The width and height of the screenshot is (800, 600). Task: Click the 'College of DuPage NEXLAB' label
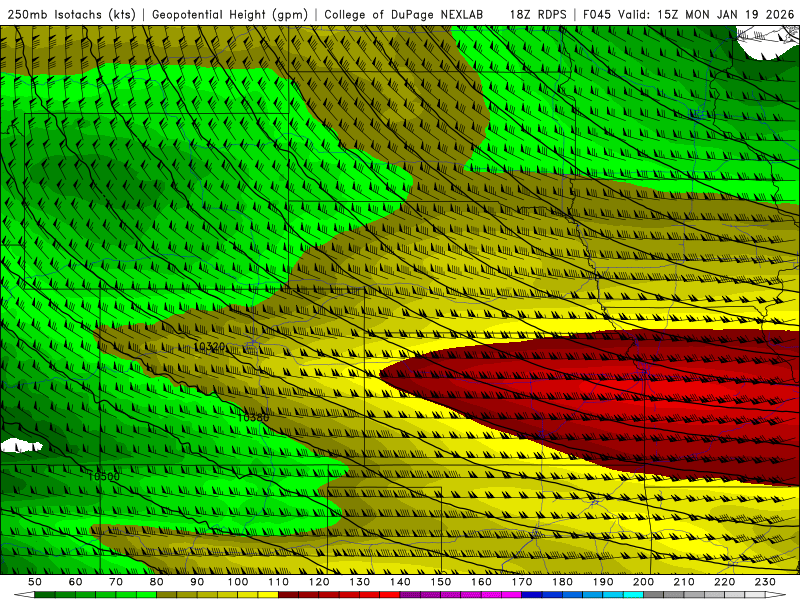point(404,15)
